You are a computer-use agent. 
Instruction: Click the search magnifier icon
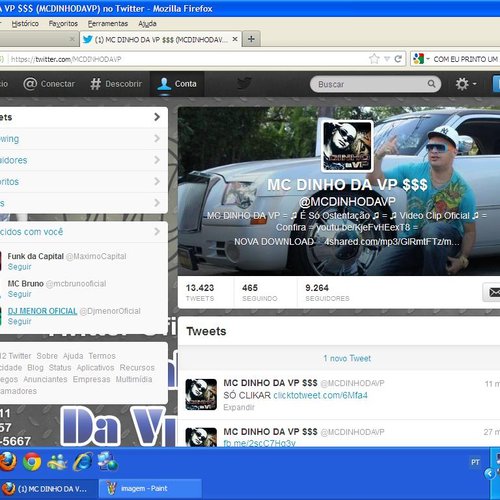tap(431, 84)
